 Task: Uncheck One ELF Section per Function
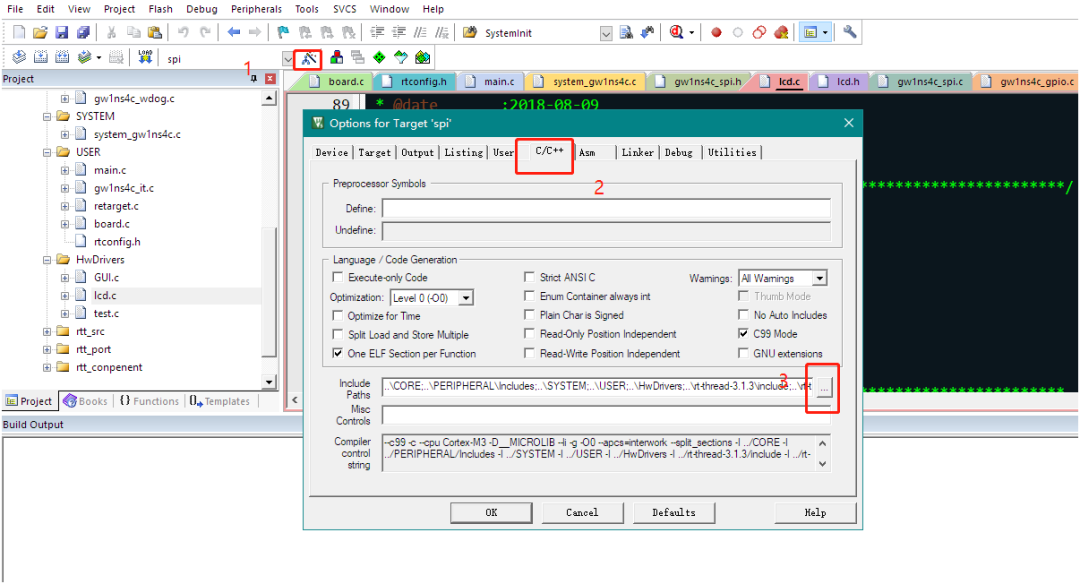pyautogui.click(x=338, y=353)
